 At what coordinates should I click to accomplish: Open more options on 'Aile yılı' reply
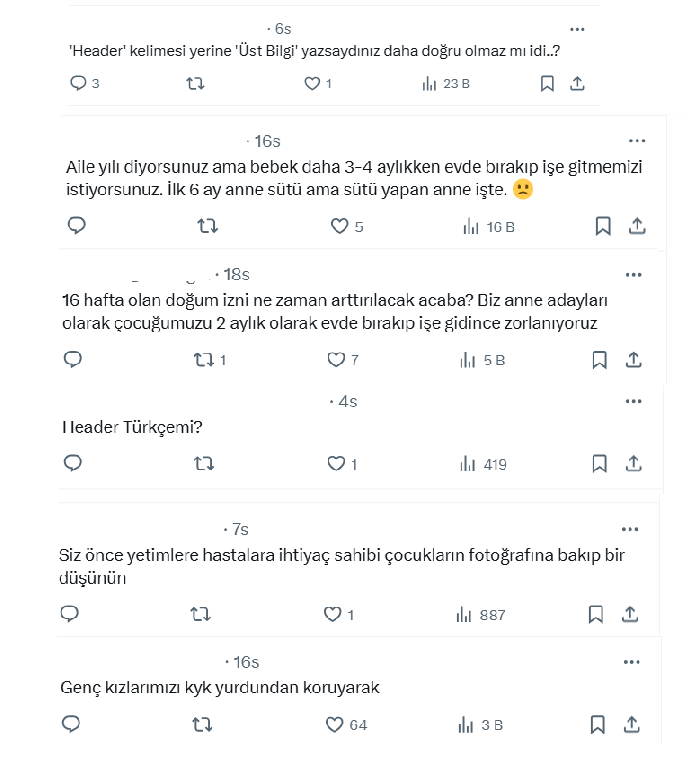click(636, 141)
